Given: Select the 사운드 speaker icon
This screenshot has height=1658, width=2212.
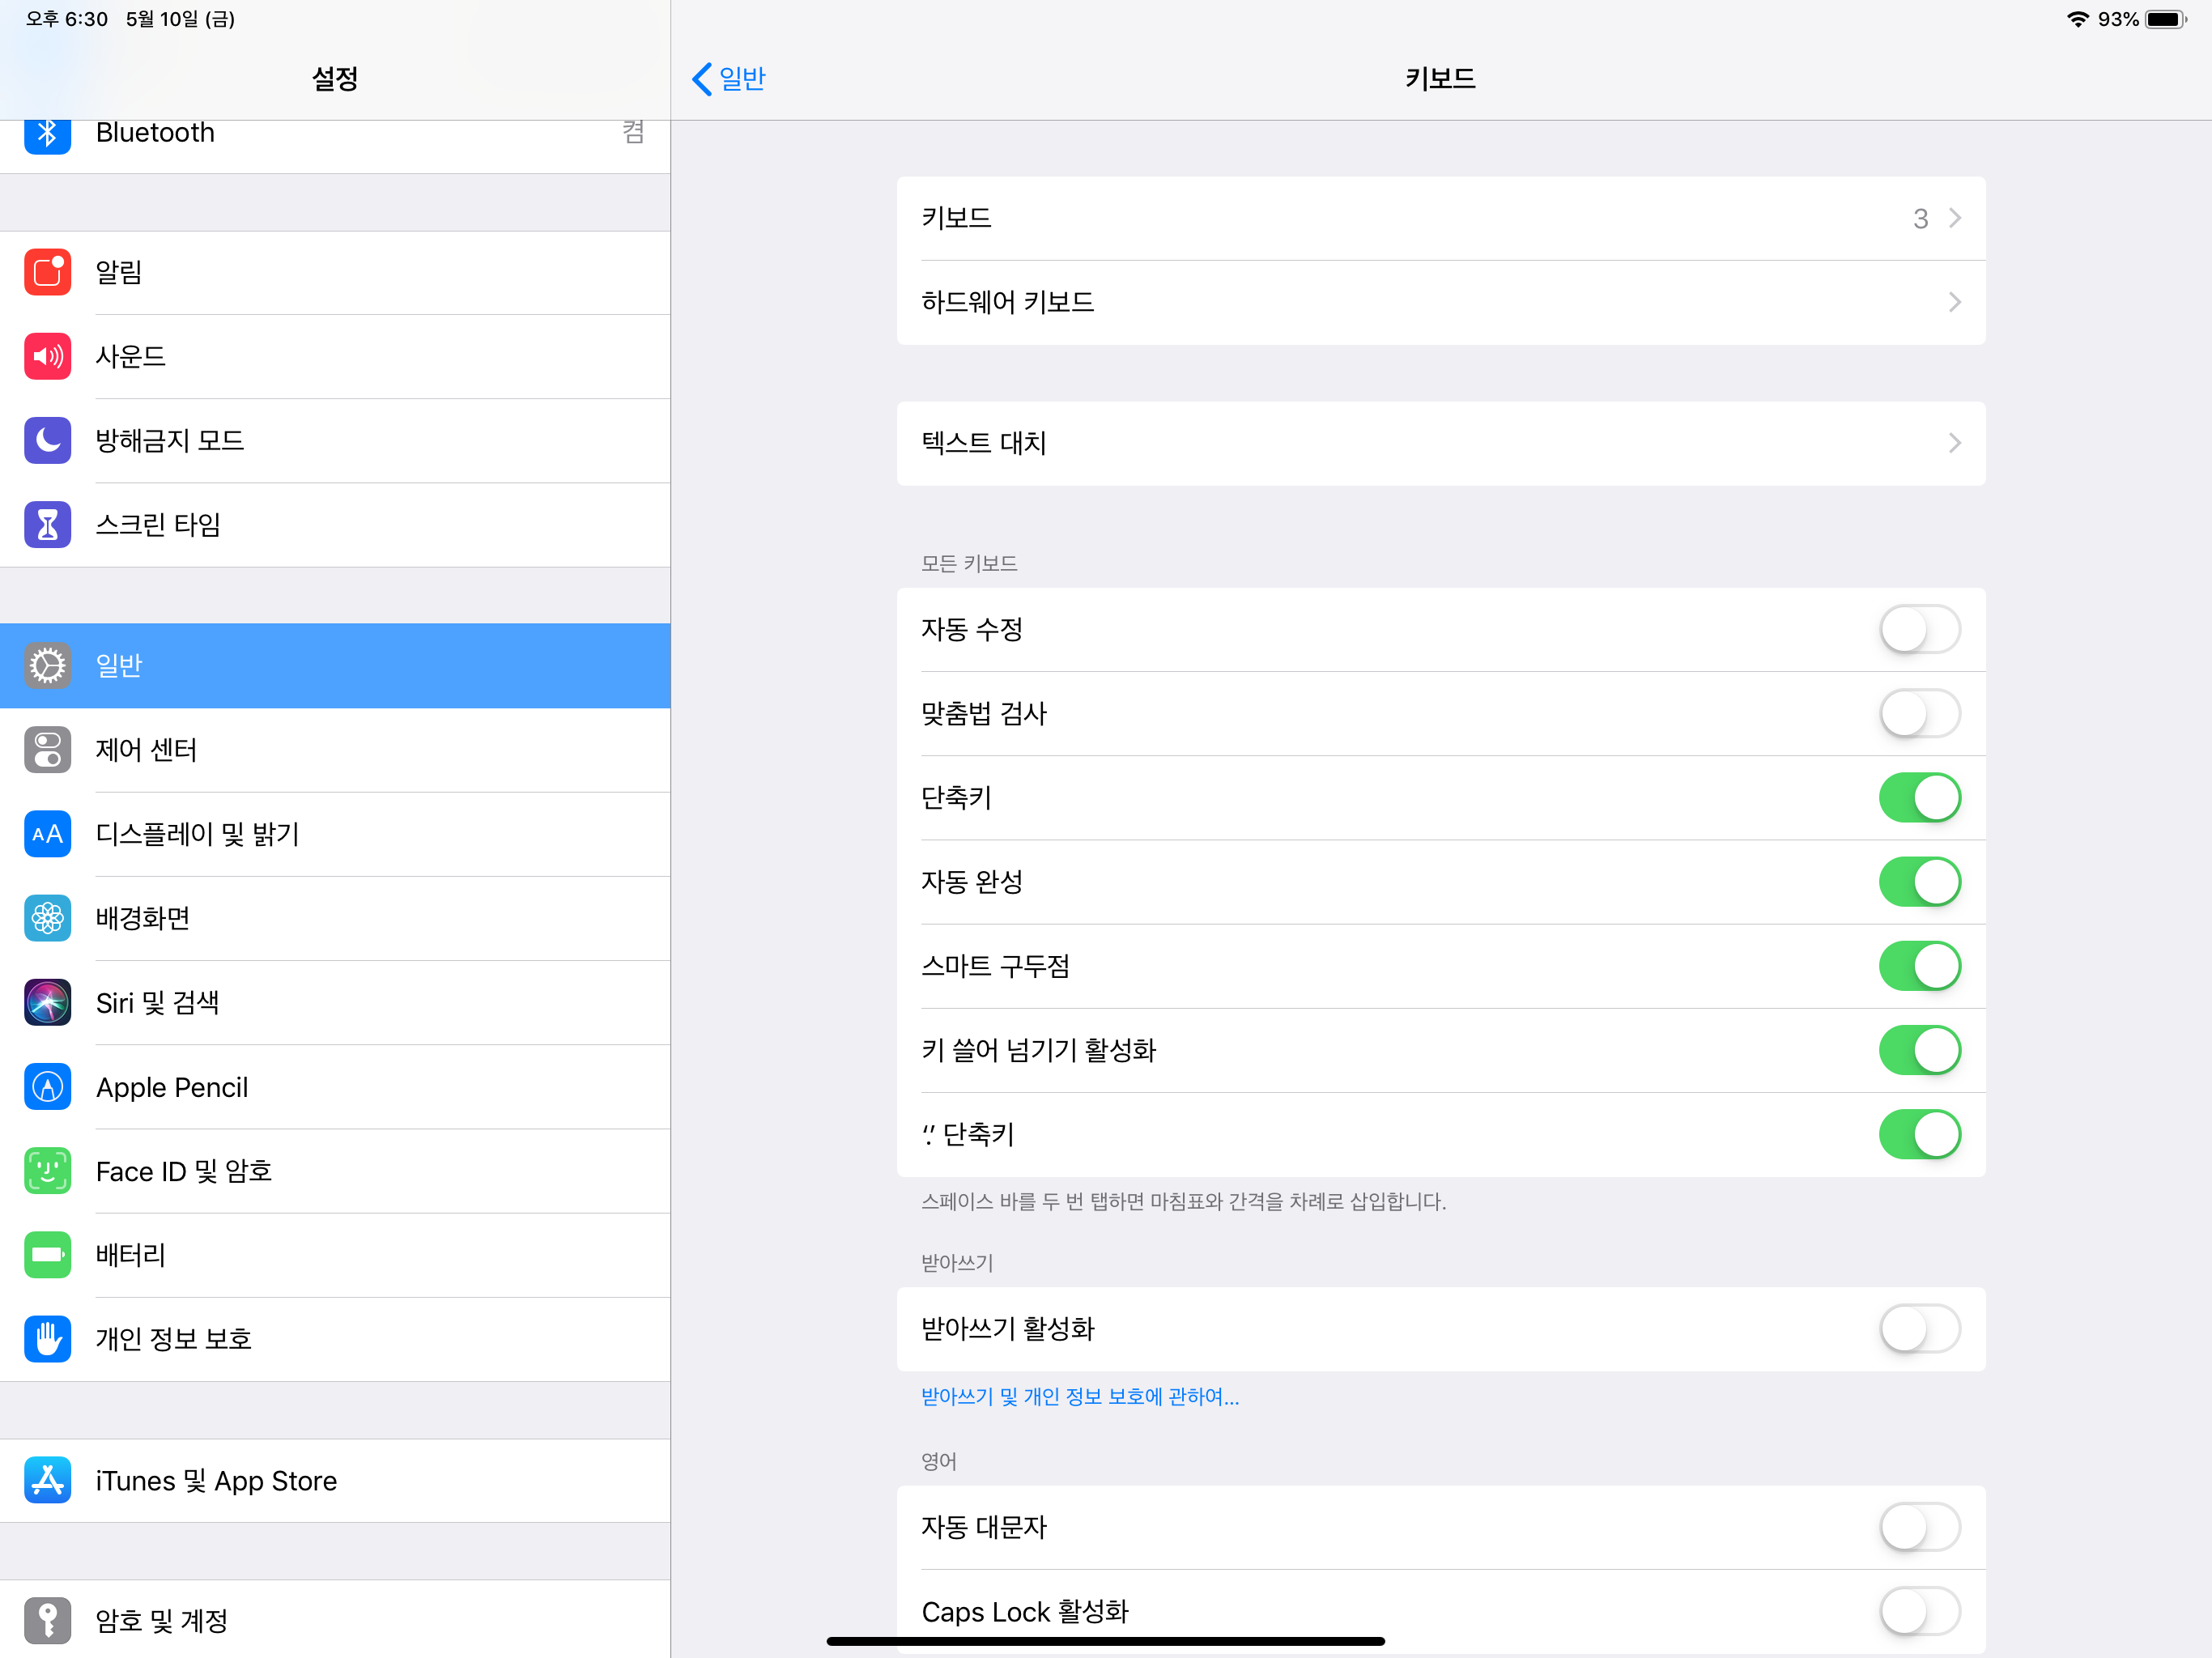Looking at the screenshot, I should (x=47, y=356).
